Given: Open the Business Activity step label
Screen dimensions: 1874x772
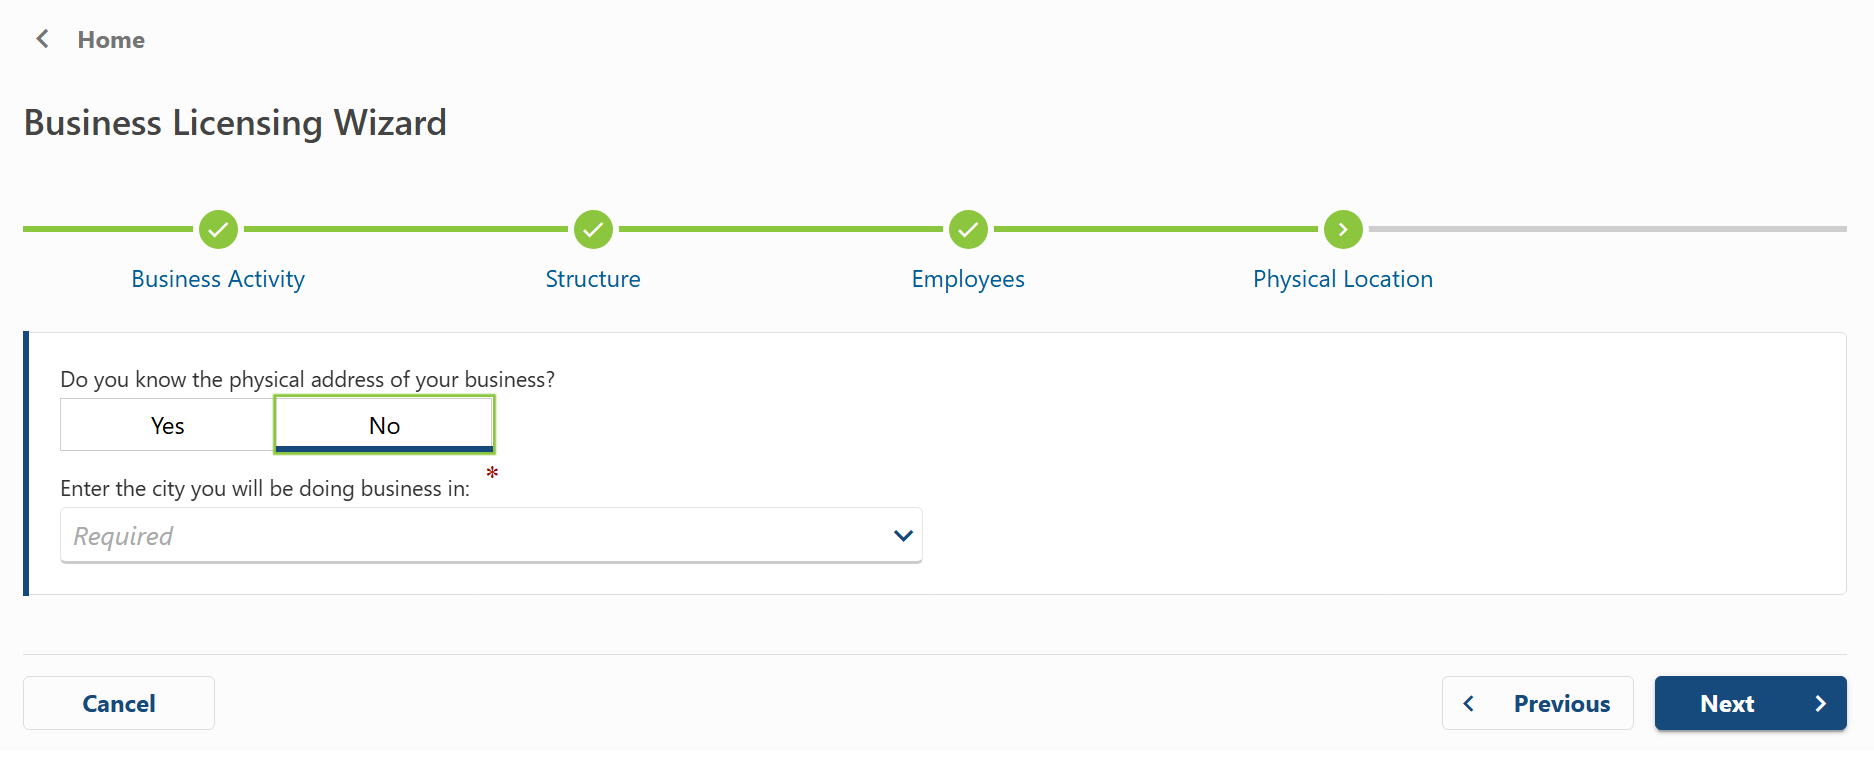Looking at the screenshot, I should tap(218, 279).
